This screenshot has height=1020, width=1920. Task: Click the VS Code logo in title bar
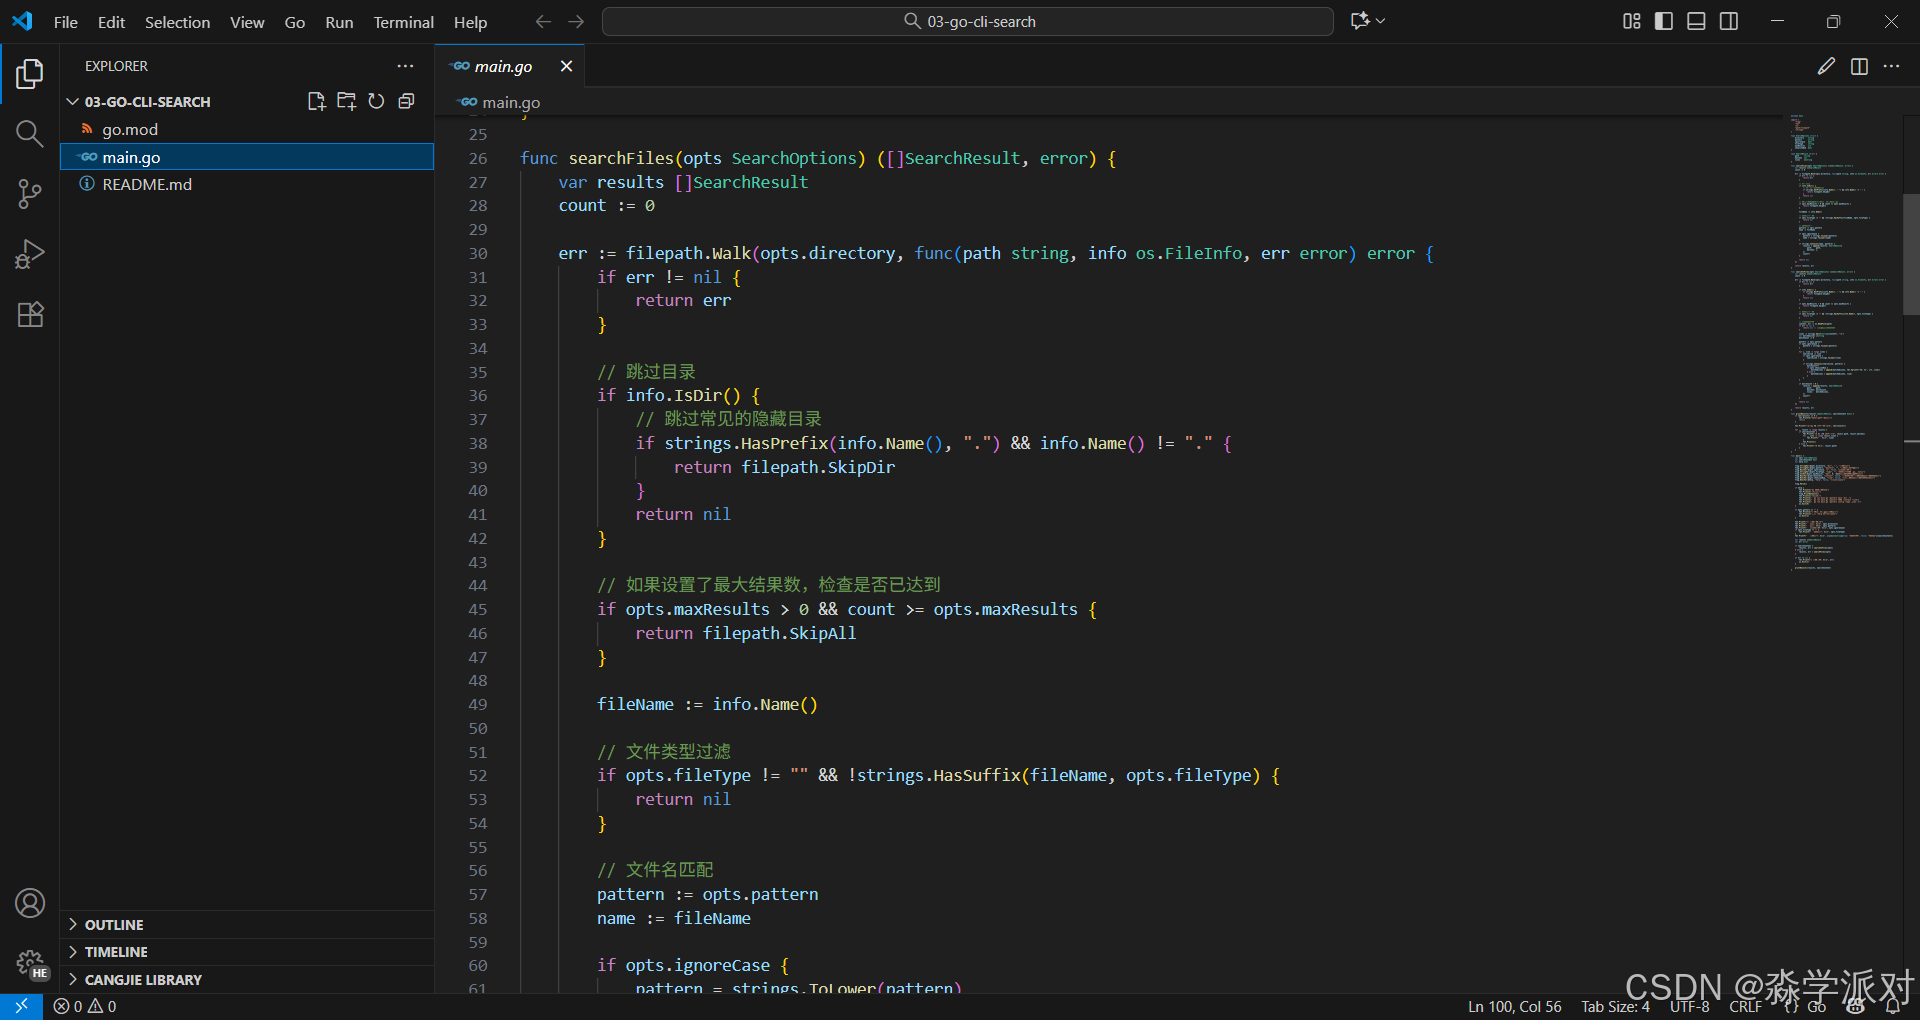22,21
